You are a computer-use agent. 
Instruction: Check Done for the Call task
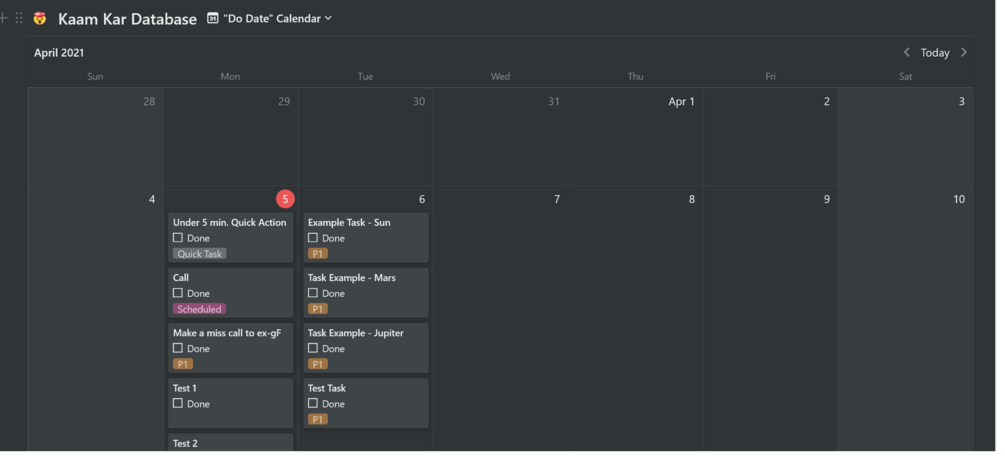(x=178, y=293)
